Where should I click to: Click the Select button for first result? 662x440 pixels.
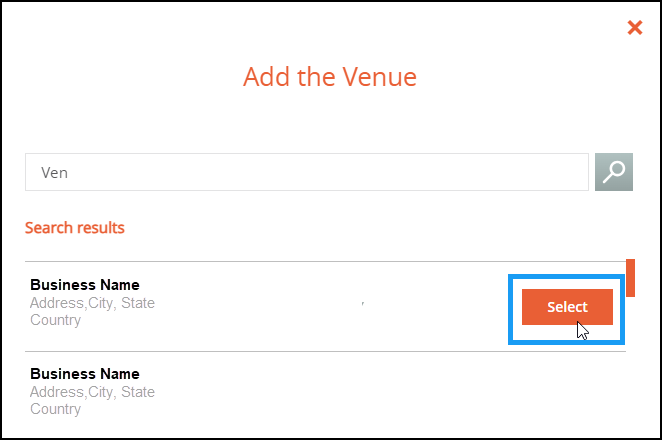click(x=567, y=307)
